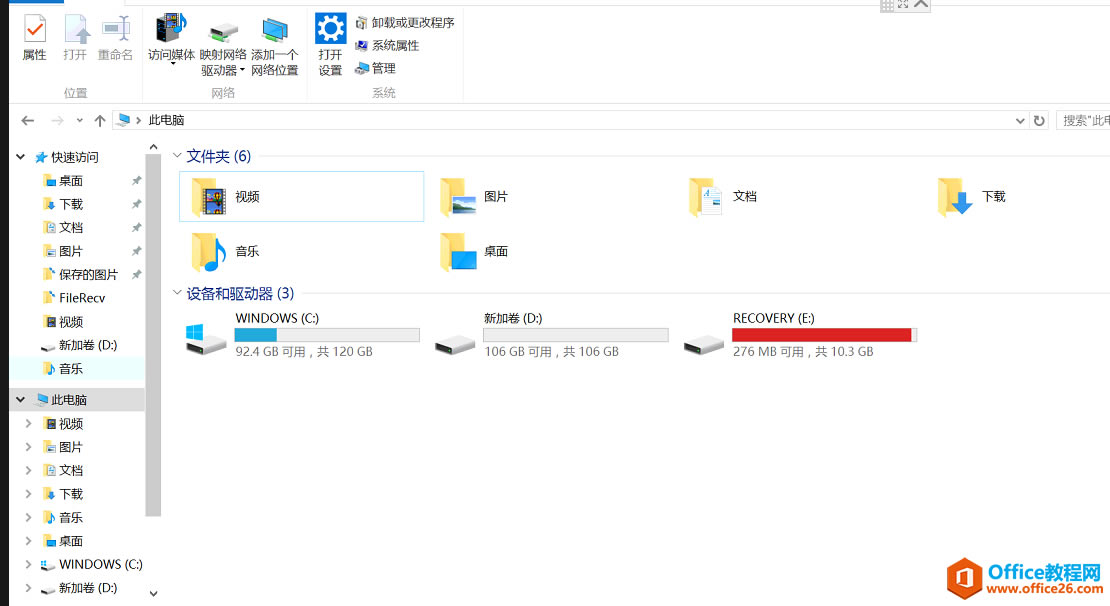Click the search box (搜索"此电脑")

(1083, 120)
